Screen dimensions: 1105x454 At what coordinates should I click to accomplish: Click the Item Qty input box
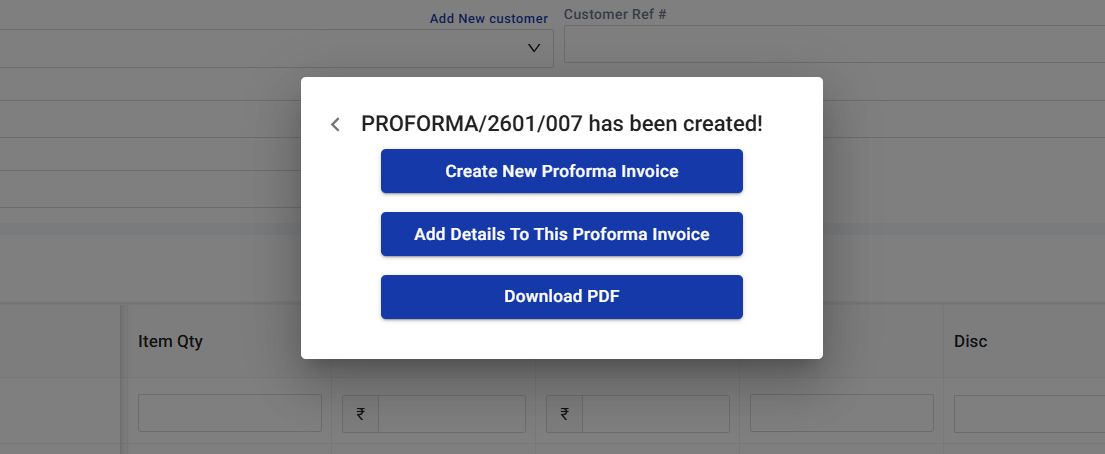point(230,413)
